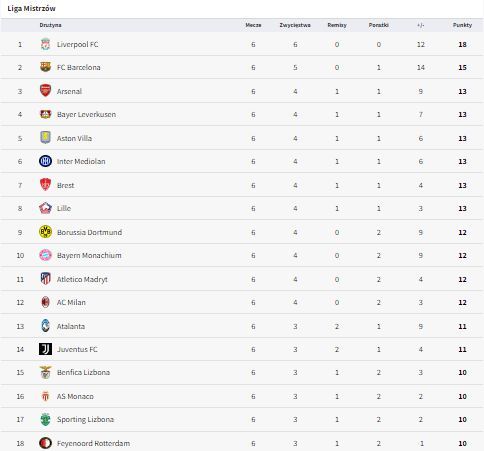Click the Inter Mediolan round crest
Image resolution: width=484 pixels, height=451 pixels.
(45, 161)
